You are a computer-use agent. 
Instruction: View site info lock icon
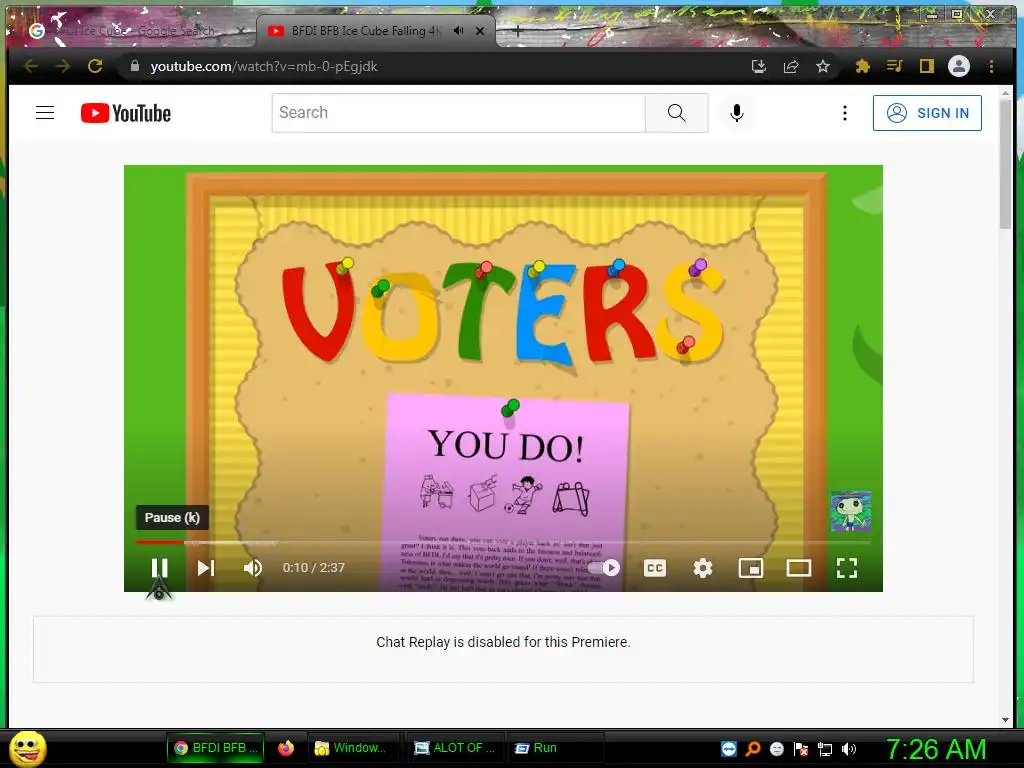tap(135, 66)
